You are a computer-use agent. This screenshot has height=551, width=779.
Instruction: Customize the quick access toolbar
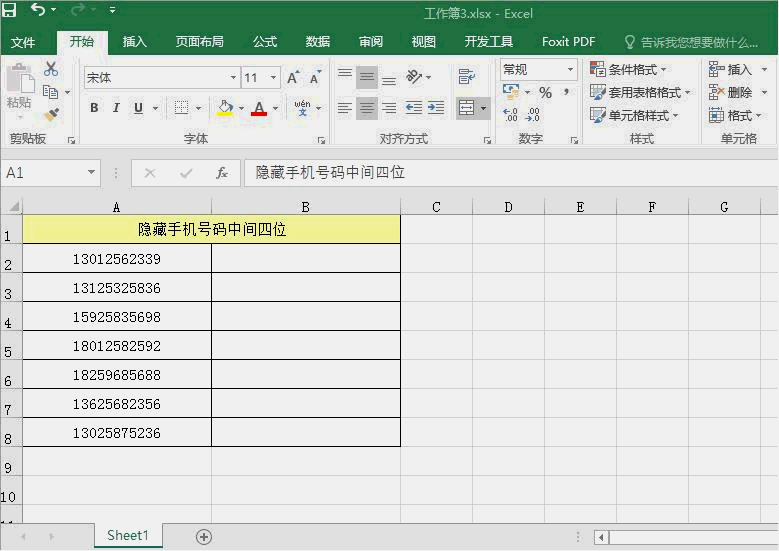(x=113, y=10)
